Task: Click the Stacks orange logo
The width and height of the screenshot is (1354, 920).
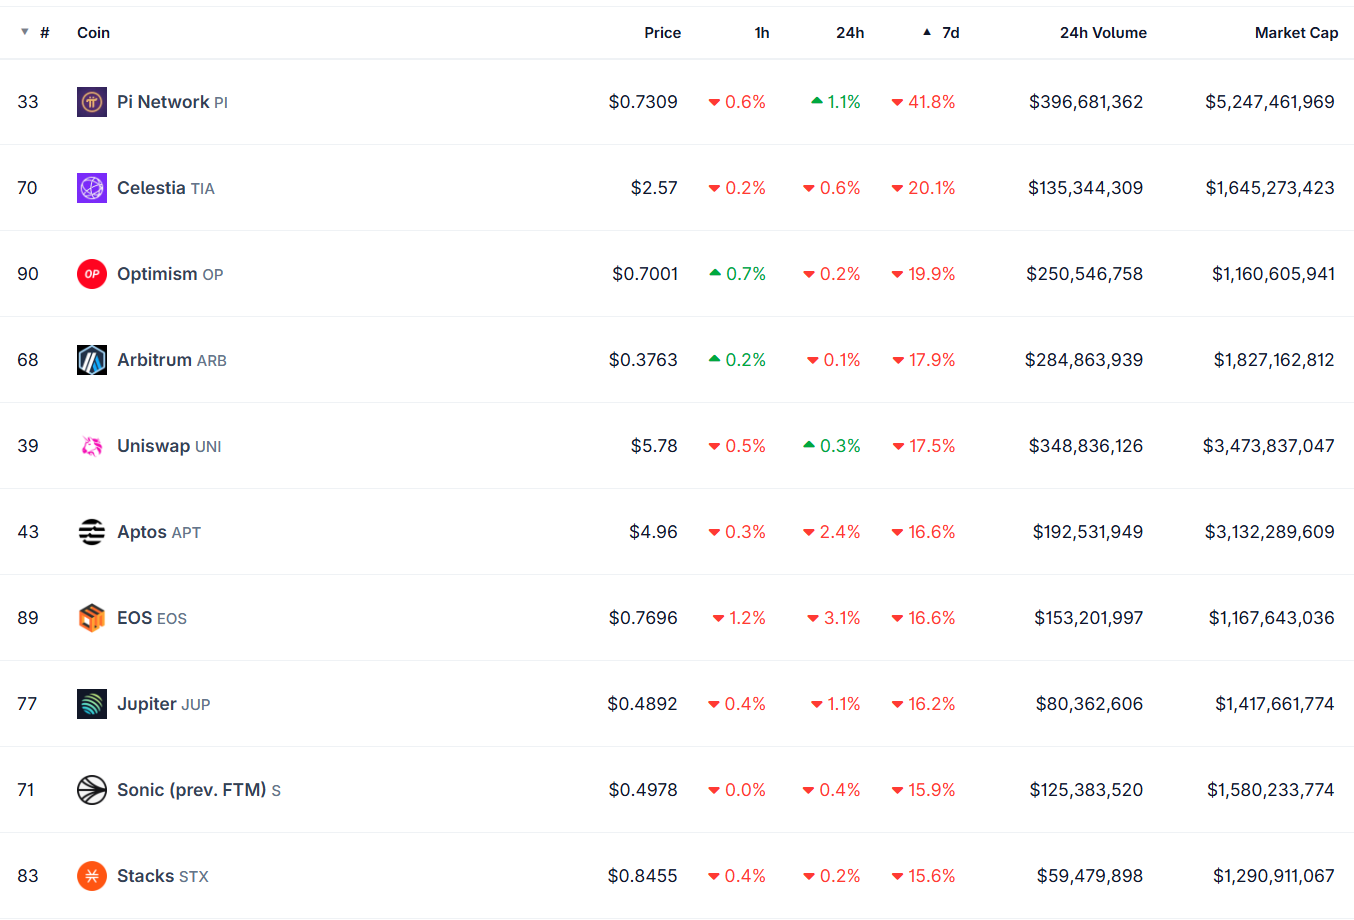Action: click(92, 876)
